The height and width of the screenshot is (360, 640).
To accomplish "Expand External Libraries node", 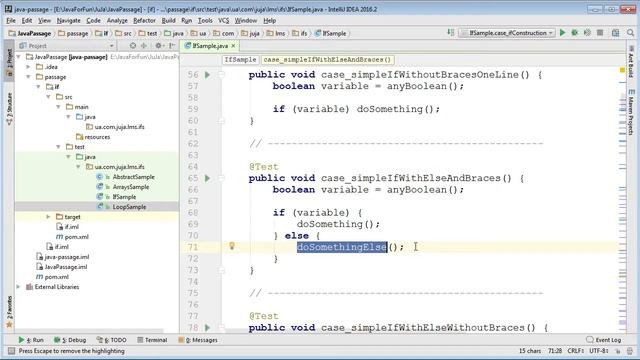I will pyautogui.click(x=19, y=287).
